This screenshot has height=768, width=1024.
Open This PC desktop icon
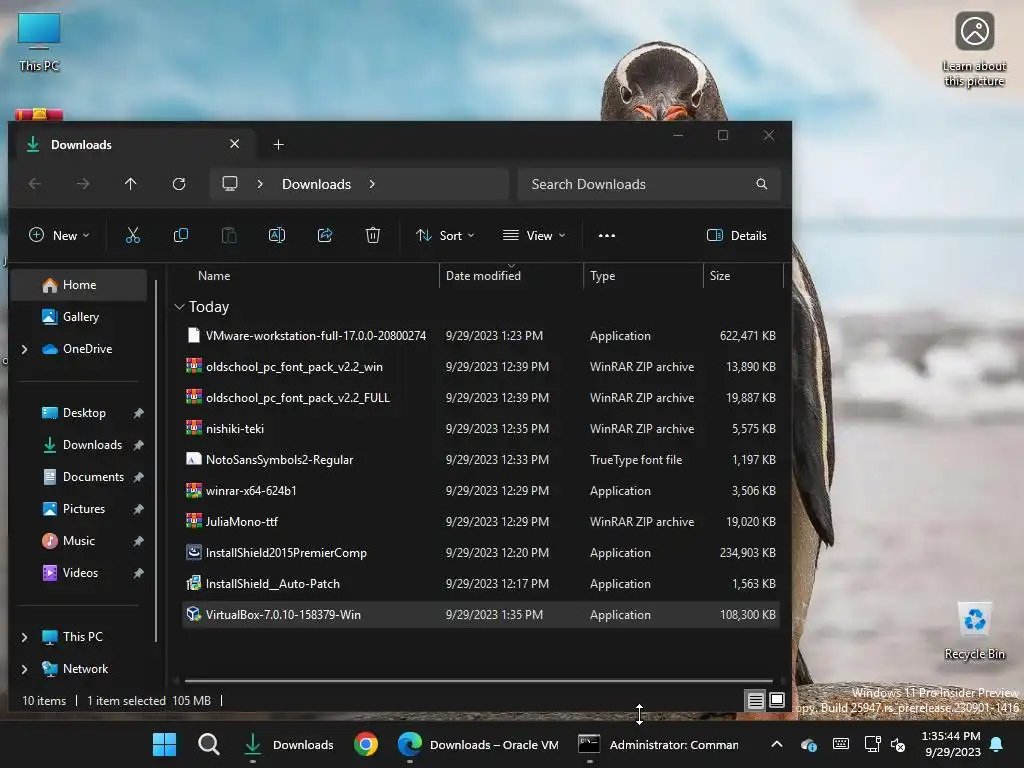click(x=39, y=41)
